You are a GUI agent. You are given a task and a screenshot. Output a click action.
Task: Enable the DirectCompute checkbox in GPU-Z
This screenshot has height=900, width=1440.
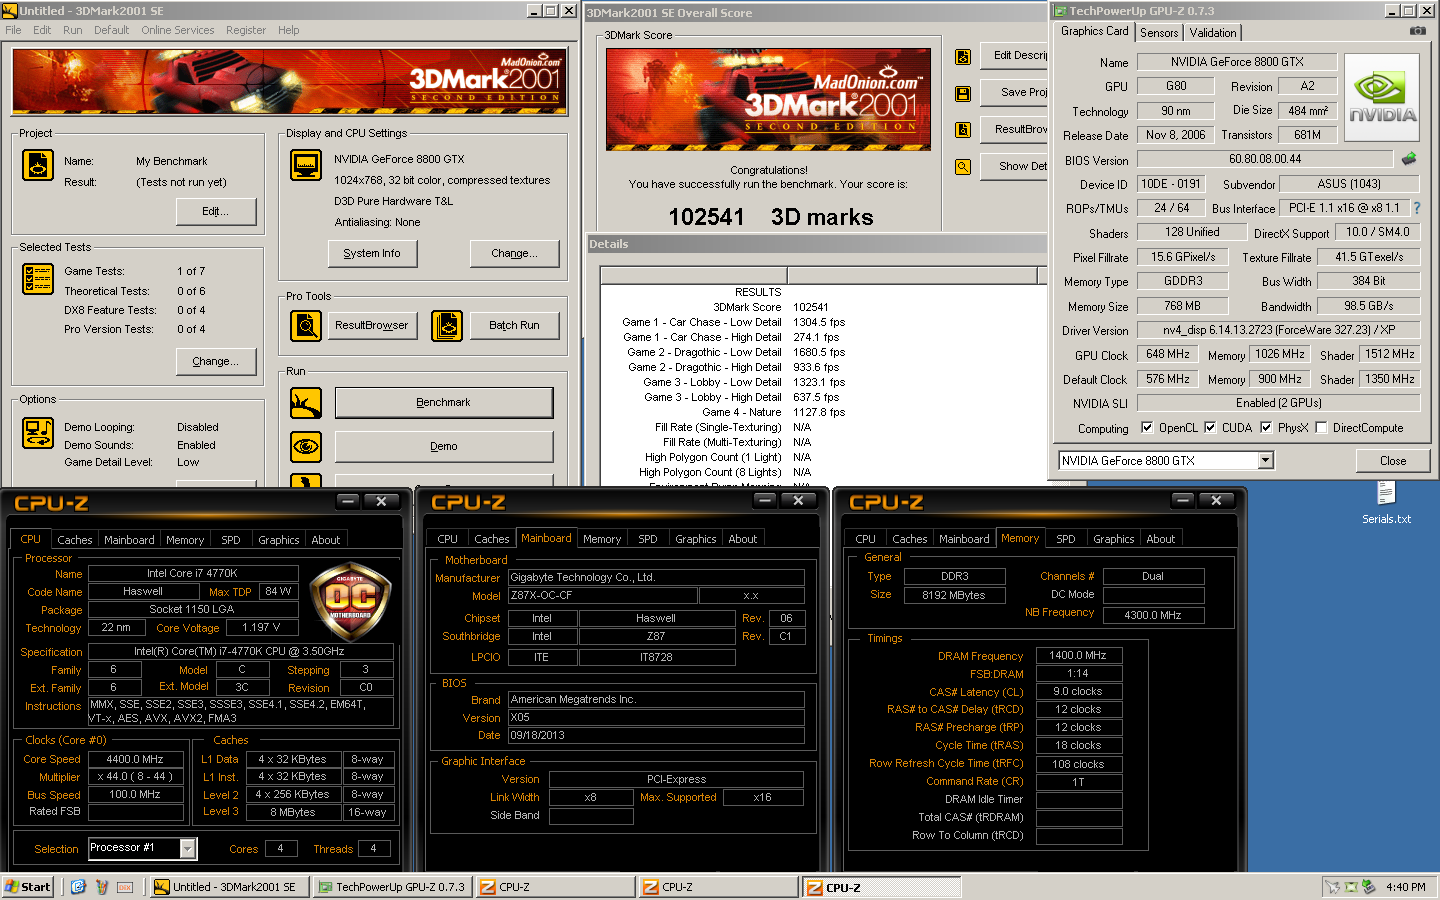pos(1321,427)
